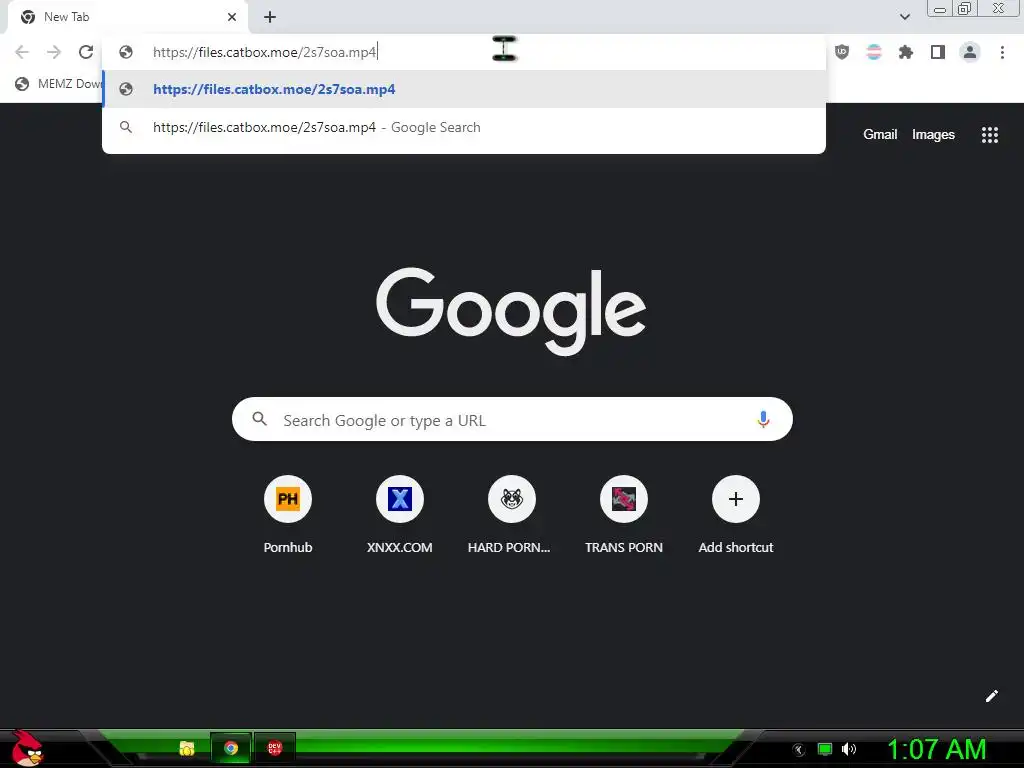Open the Extensions puzzle piece menu
The height and width of the screenshot is (768, 1024).
tap(906, 52)
